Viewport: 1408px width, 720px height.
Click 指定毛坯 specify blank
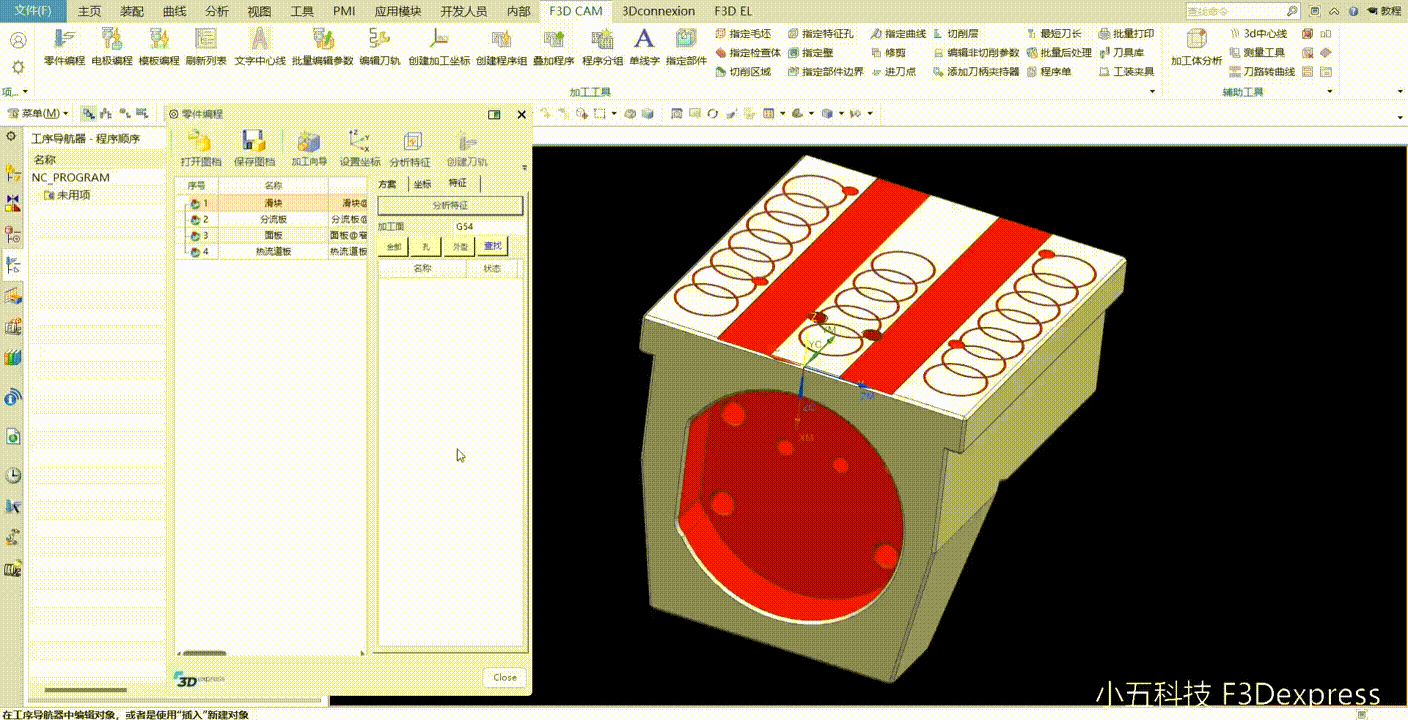tap(742, 34)
